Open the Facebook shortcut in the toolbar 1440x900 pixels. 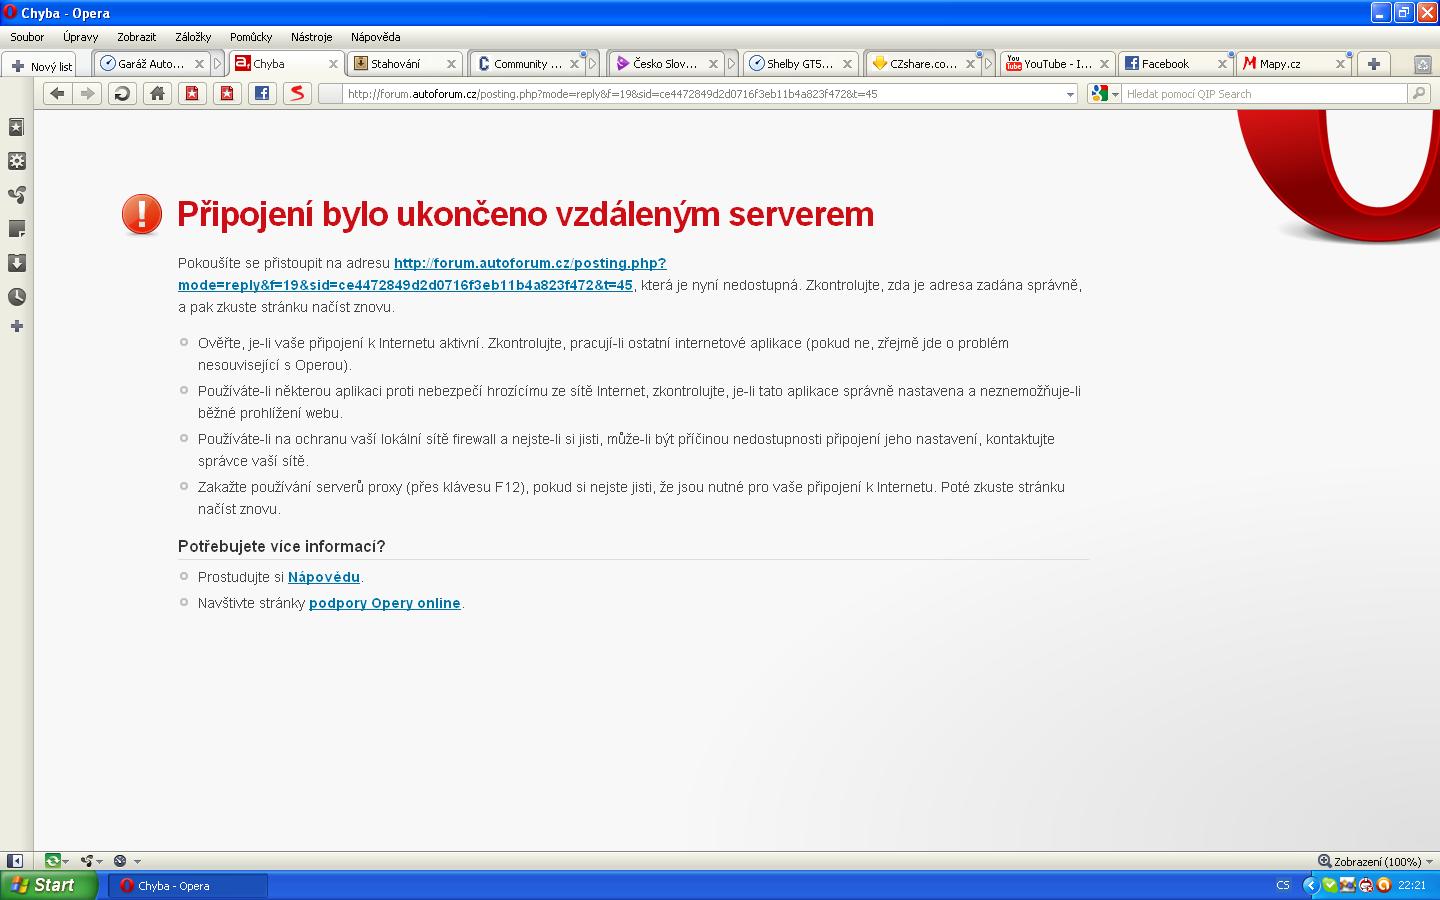click(x=262, y=93)
